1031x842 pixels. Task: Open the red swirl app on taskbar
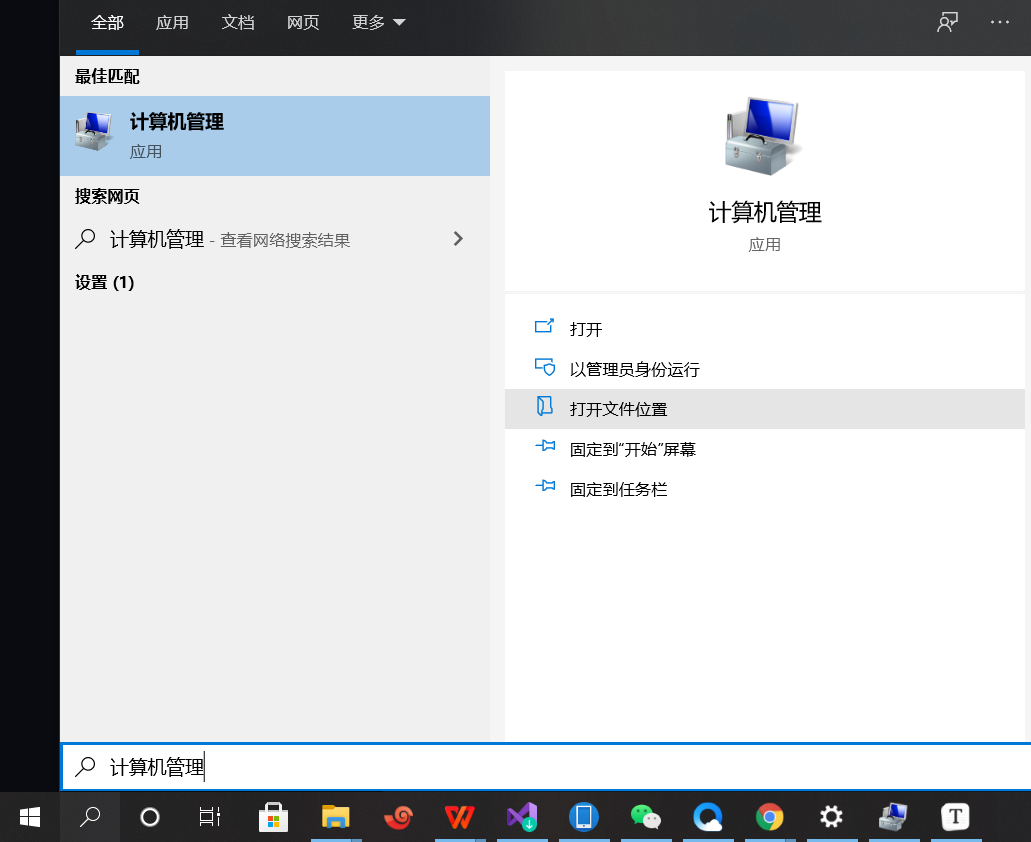[398, 817]
